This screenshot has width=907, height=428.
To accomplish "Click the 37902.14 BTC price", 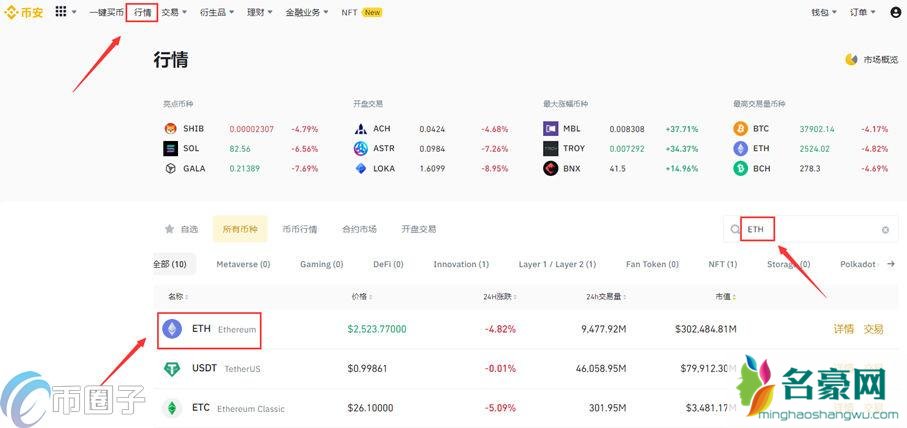I will coord(817,128).
